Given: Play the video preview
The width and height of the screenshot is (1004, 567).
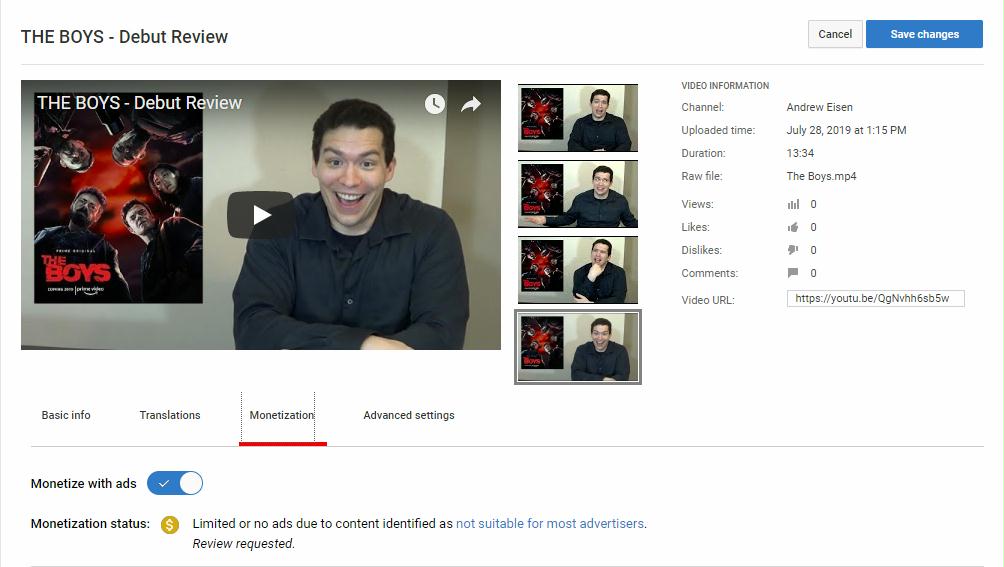Looking at the screenshot, I should click(260, 215).
